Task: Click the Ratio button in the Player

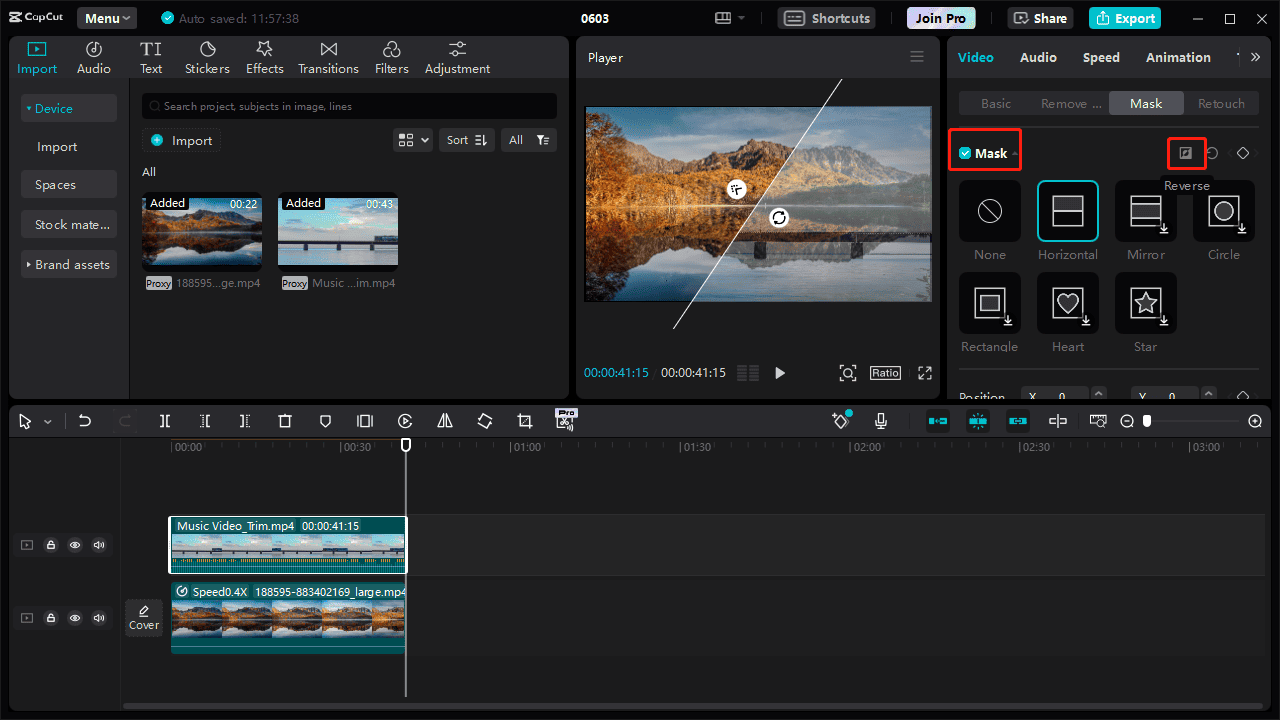Action: (885, 373)
